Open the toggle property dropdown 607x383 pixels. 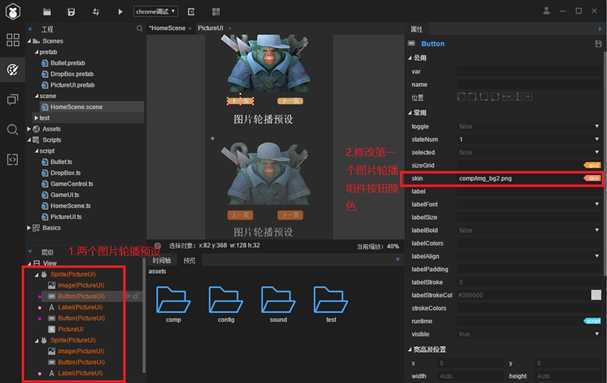597,127
